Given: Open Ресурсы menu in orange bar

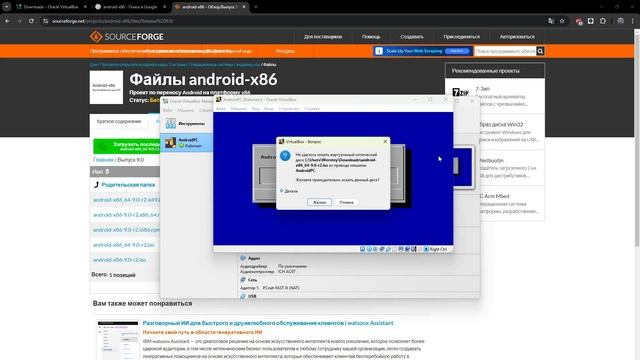Looking at the screenshot, I should 285,51.
